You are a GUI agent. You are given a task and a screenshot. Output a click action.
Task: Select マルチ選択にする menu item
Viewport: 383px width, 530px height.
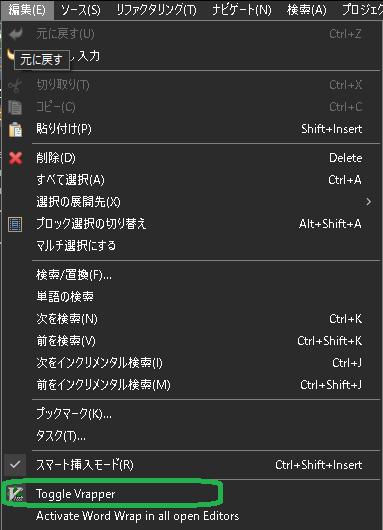[191, 246]
